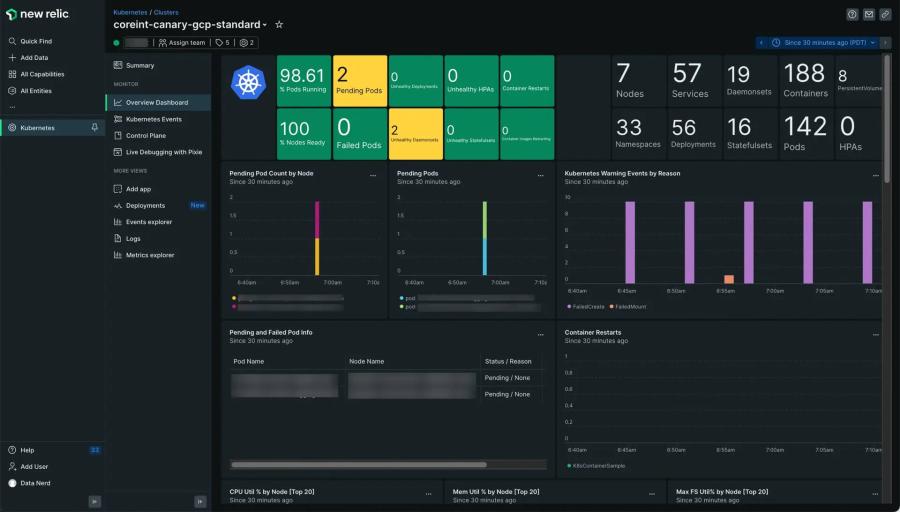Screen dimensions: 900x512
Task: Click the Add User icon
Action: coord(12,467)
